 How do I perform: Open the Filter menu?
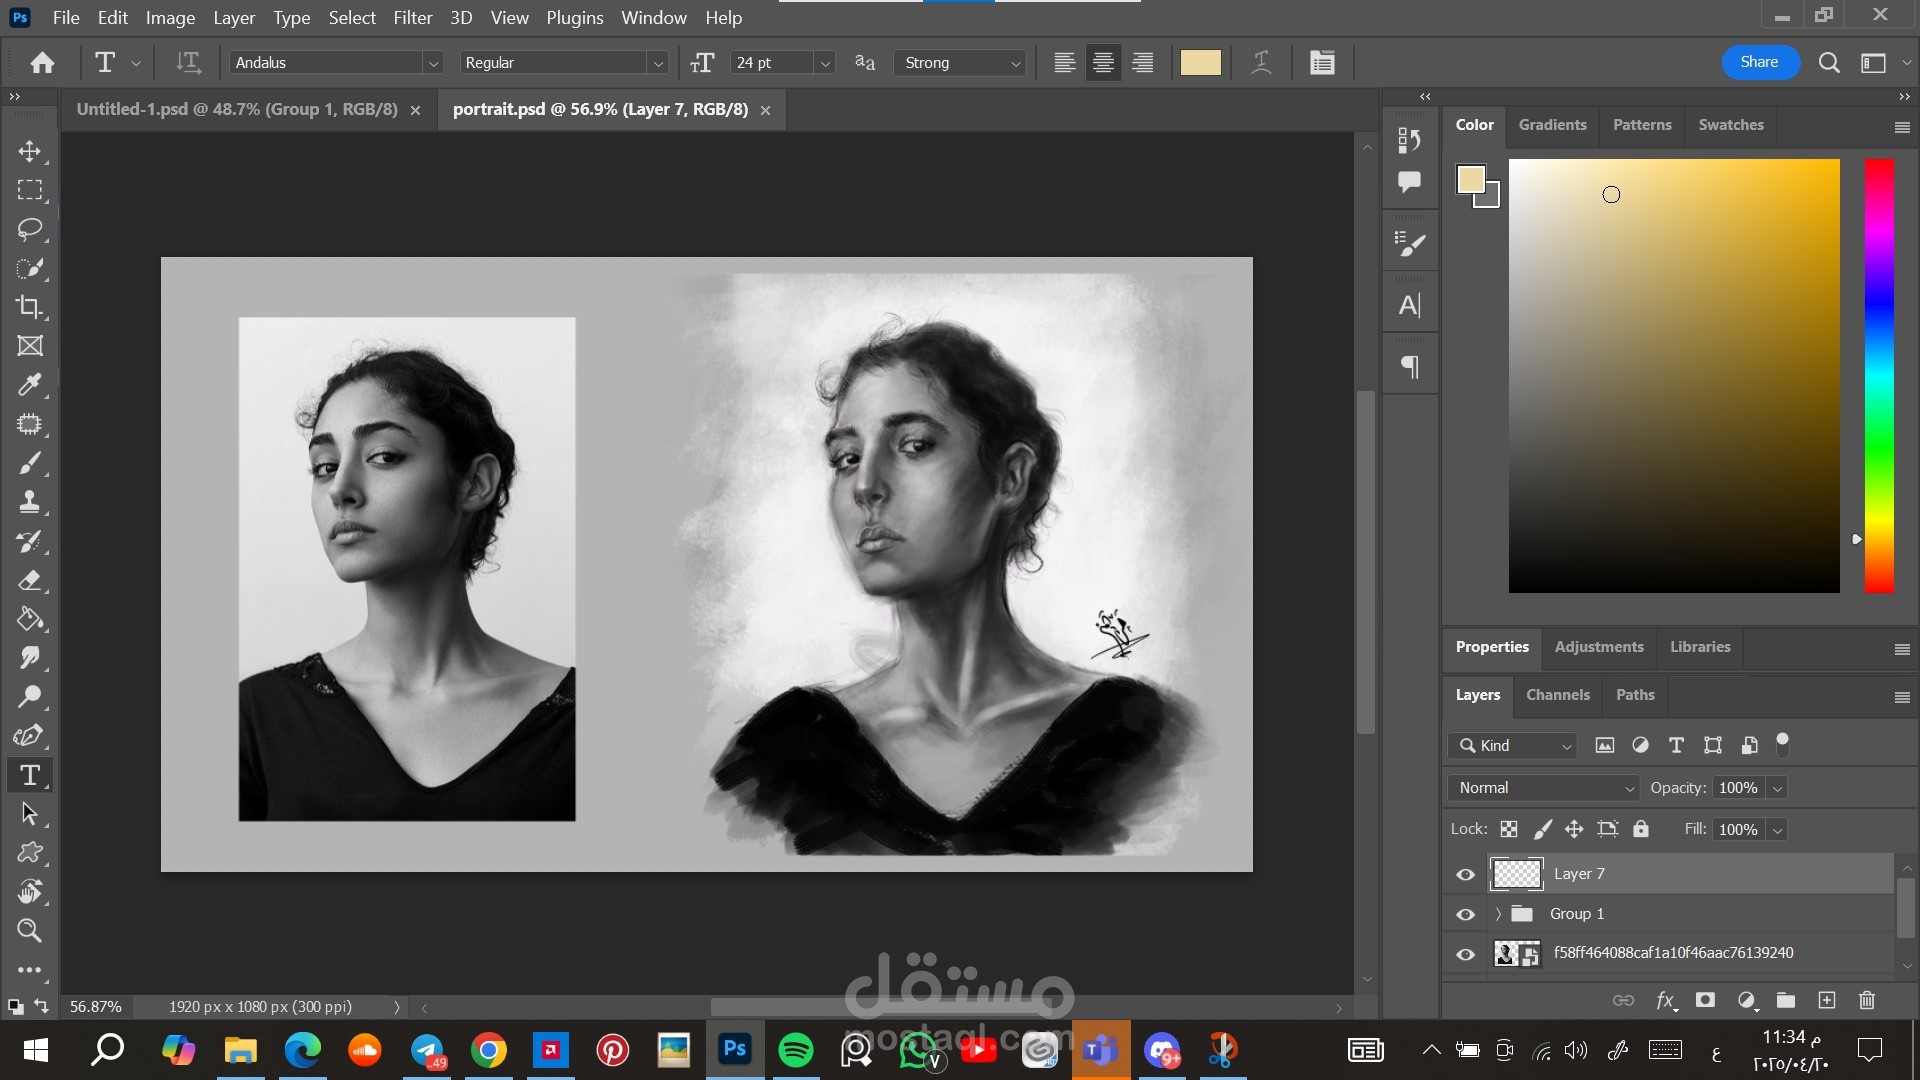(x=412, y=18)
